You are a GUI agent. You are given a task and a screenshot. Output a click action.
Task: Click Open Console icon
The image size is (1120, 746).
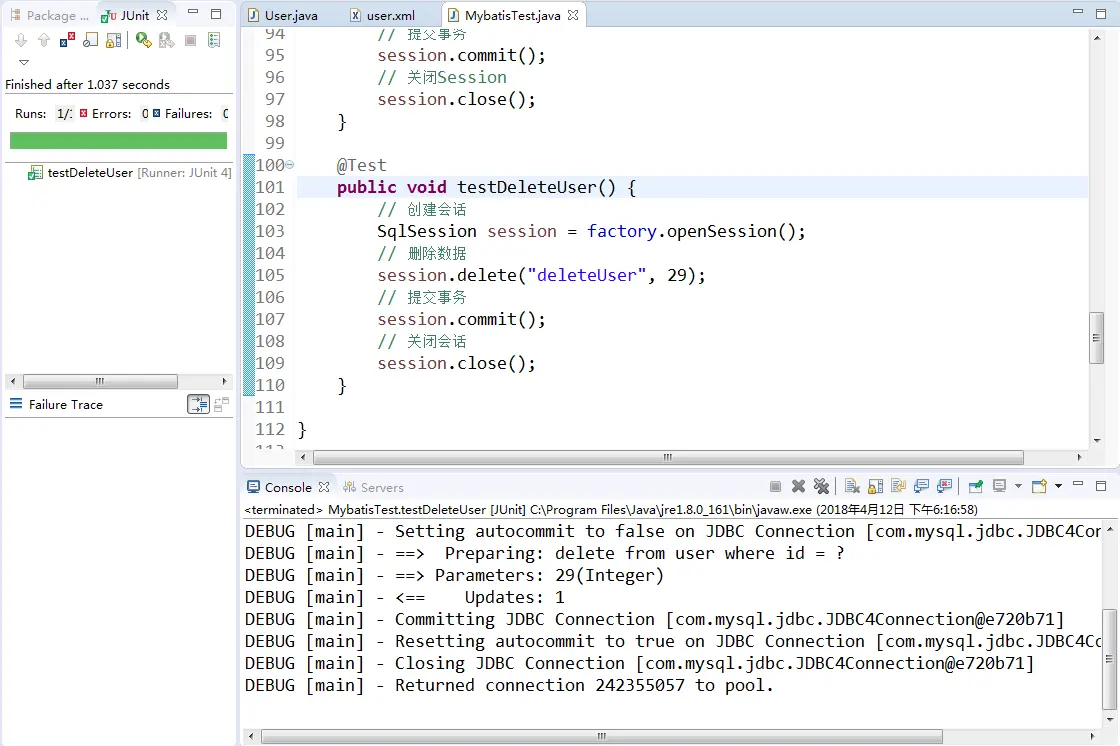(x=1039, y=487)
